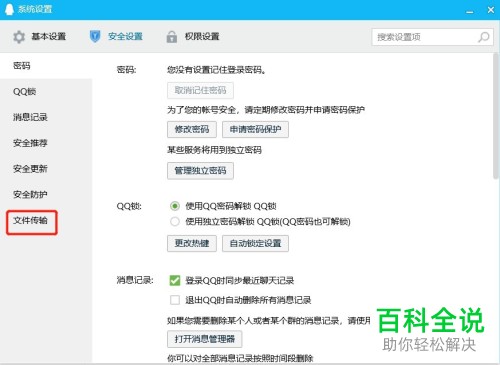Click the magnifier icon in search box
Image resolution: width=500 pixels, height=365 pixels.
pos(484,37)
